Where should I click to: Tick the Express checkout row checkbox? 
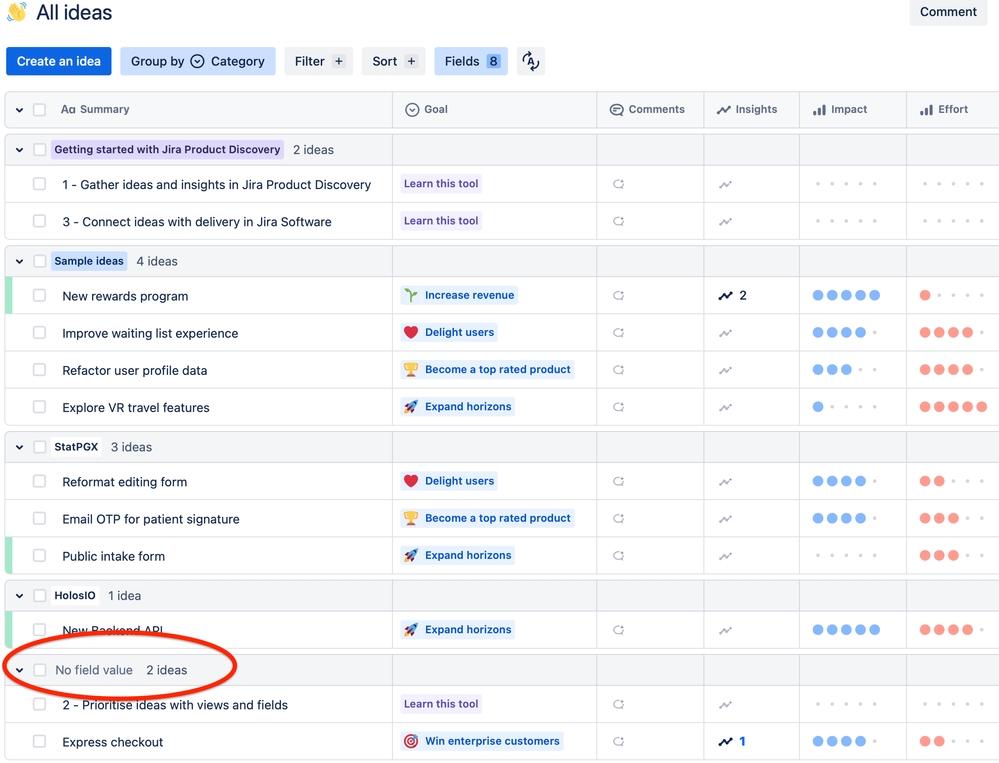click(40, 741)
